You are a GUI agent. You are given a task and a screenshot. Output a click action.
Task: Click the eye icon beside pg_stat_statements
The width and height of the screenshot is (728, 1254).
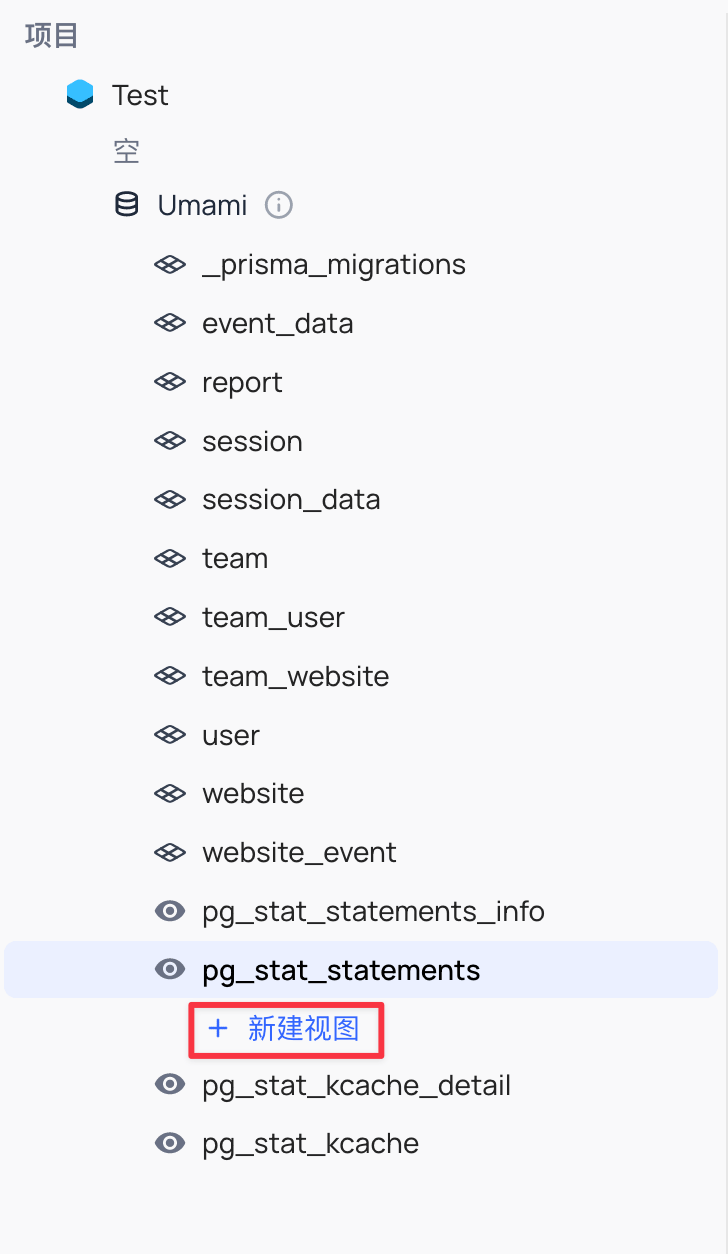(x=170, y=970)
